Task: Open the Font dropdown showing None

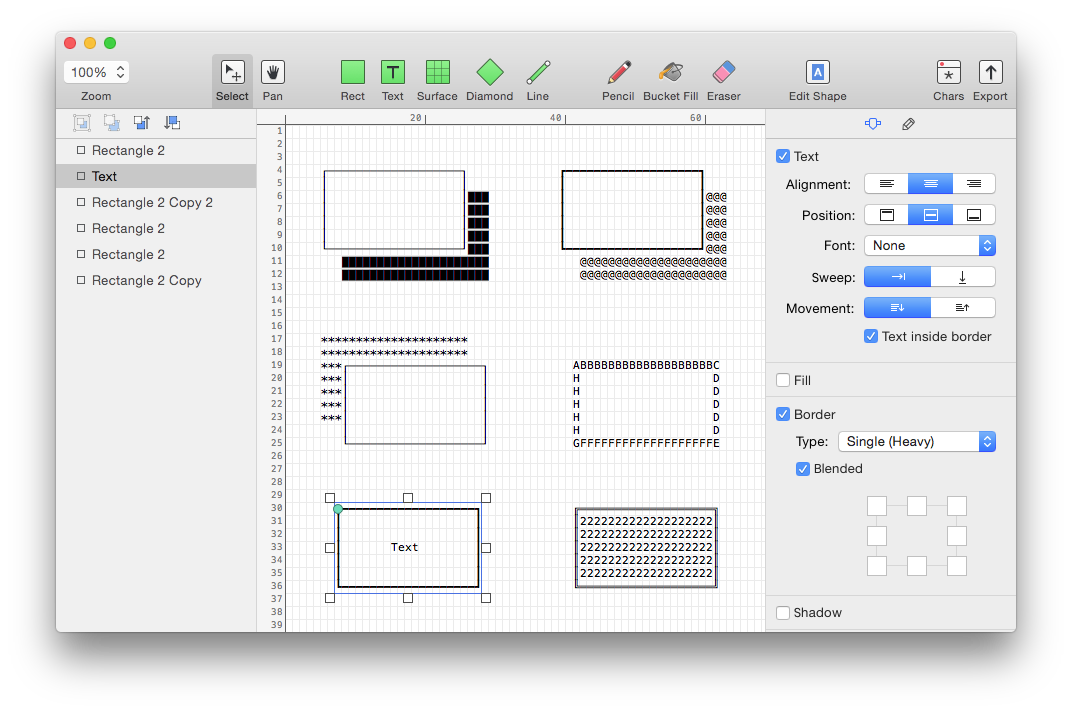Action: pyautogui.click(x=929, y=245)
